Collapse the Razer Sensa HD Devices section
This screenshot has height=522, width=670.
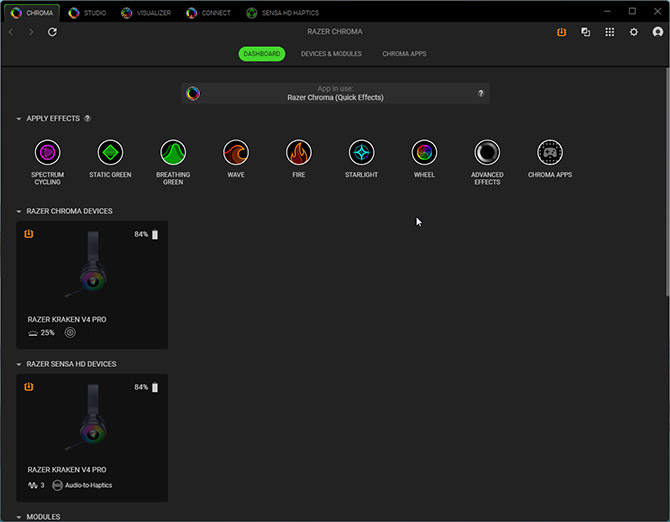(19, 364)
